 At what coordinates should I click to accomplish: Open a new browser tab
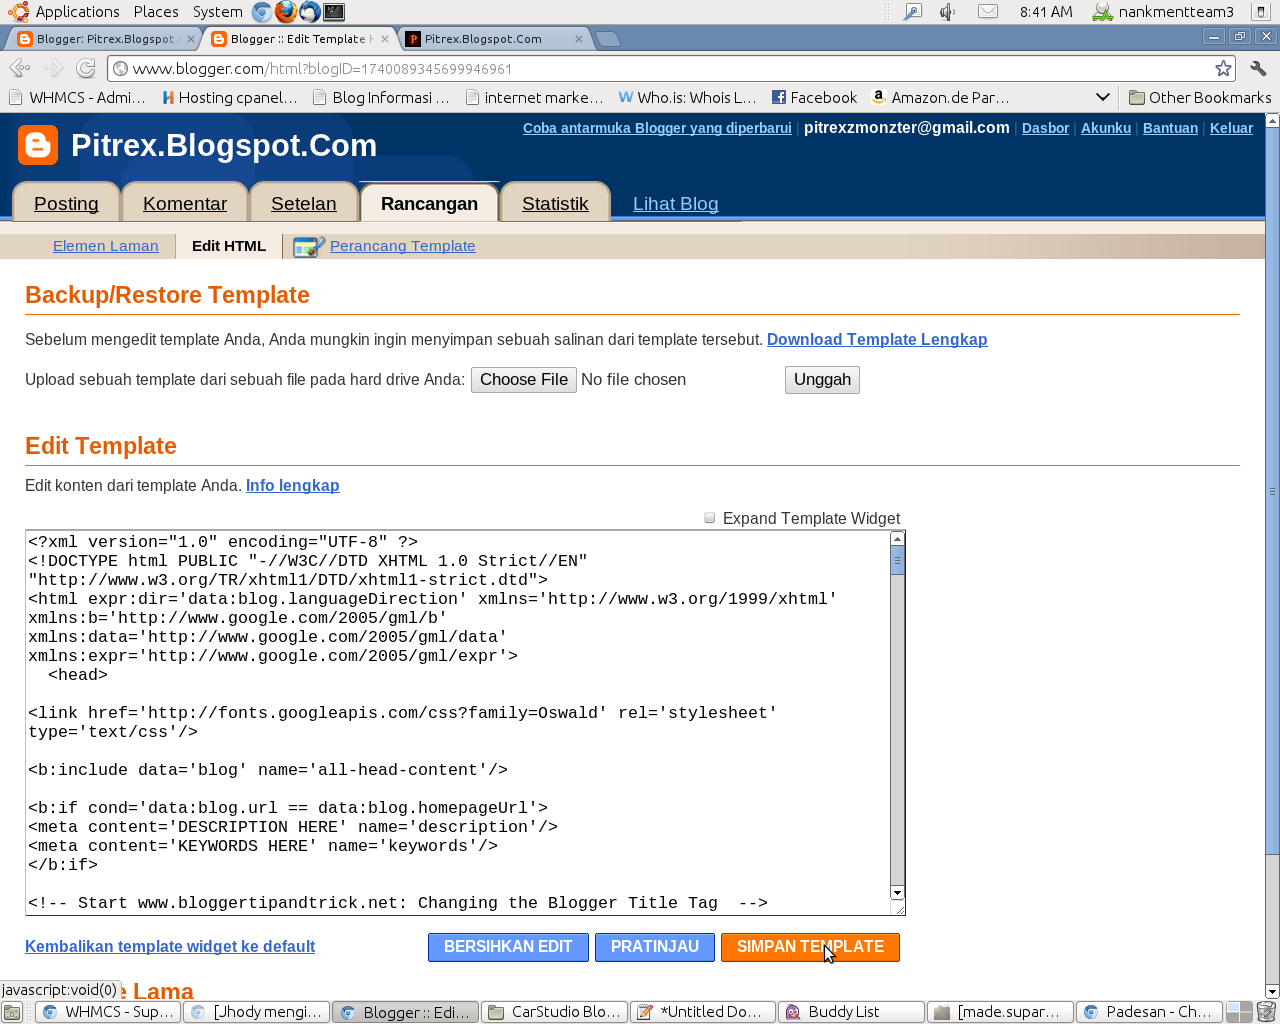pyautogui.click(x=608, y=39)
